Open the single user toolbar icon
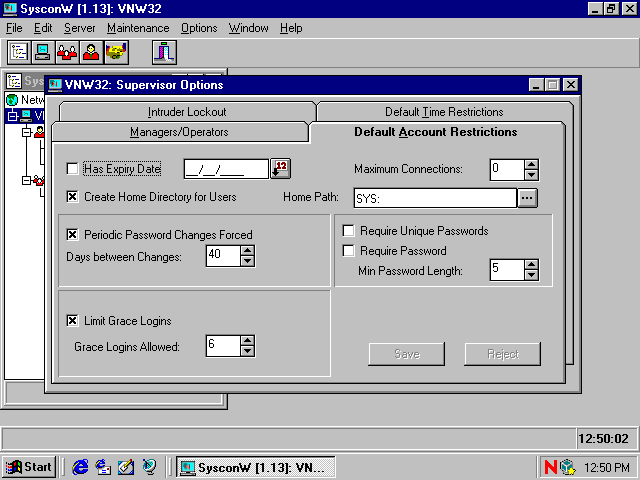640x480 pixels. [91, 52]
